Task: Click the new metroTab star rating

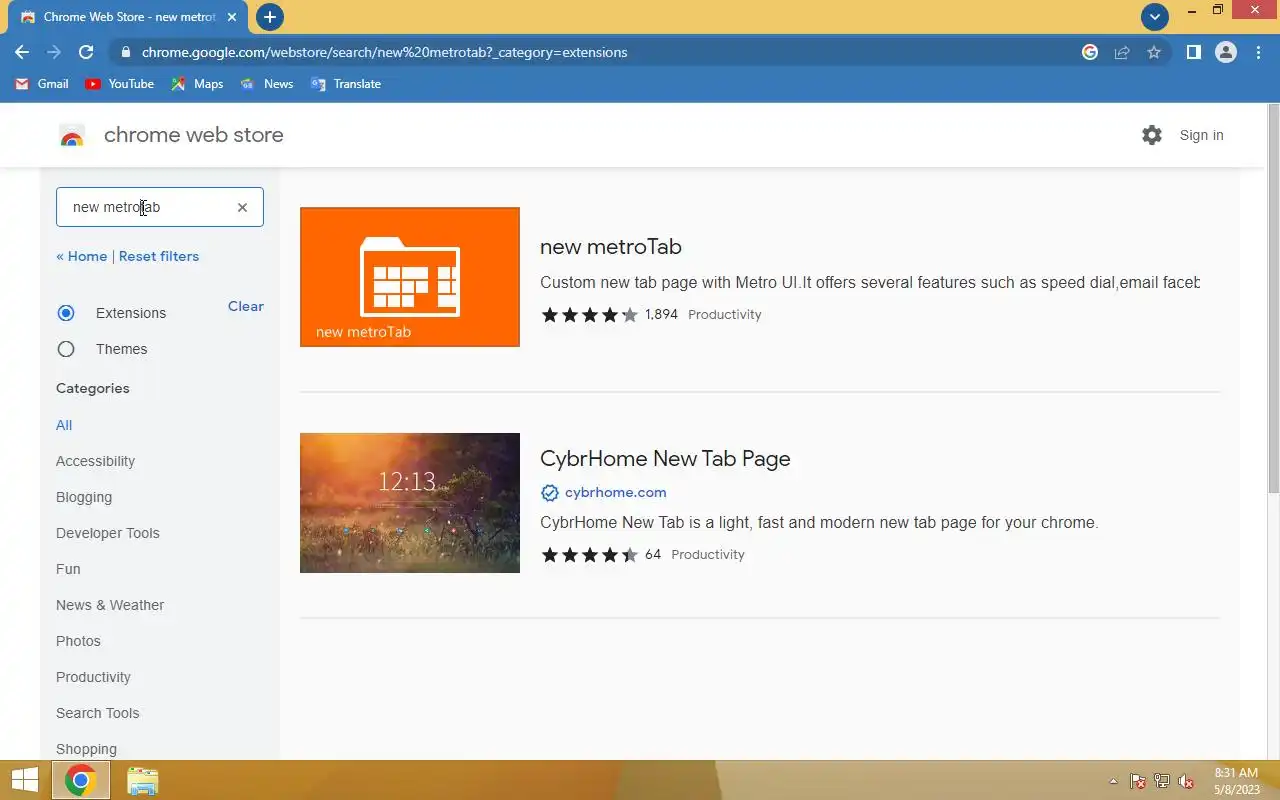Action: pyautogui.click(x=589, y=314)
